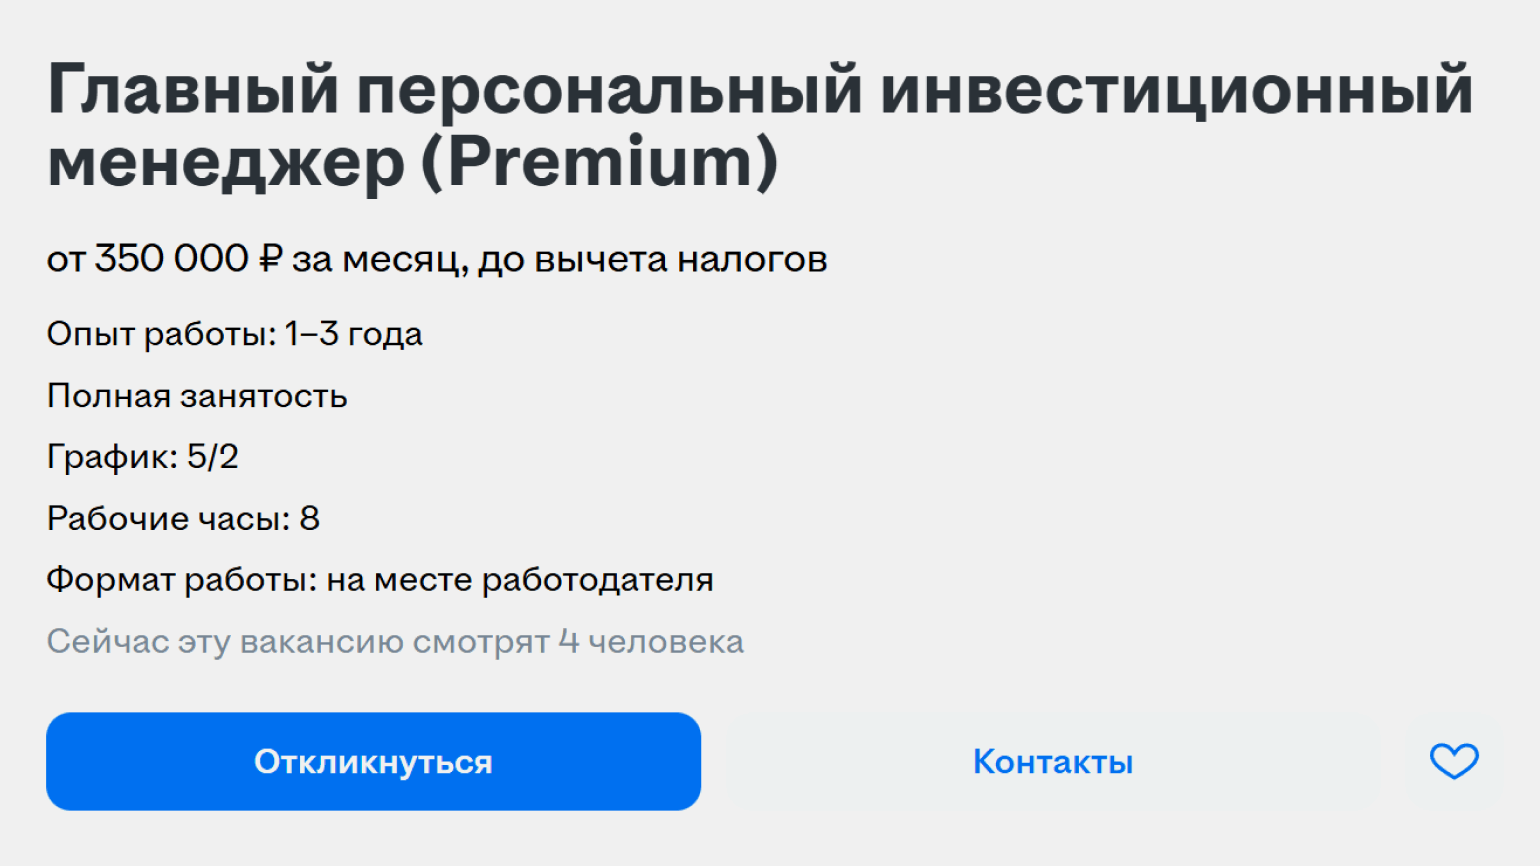Viewport: 1540px width, 866px height.
Task: Click the Рабочие часы label
Action: point(168,519)
